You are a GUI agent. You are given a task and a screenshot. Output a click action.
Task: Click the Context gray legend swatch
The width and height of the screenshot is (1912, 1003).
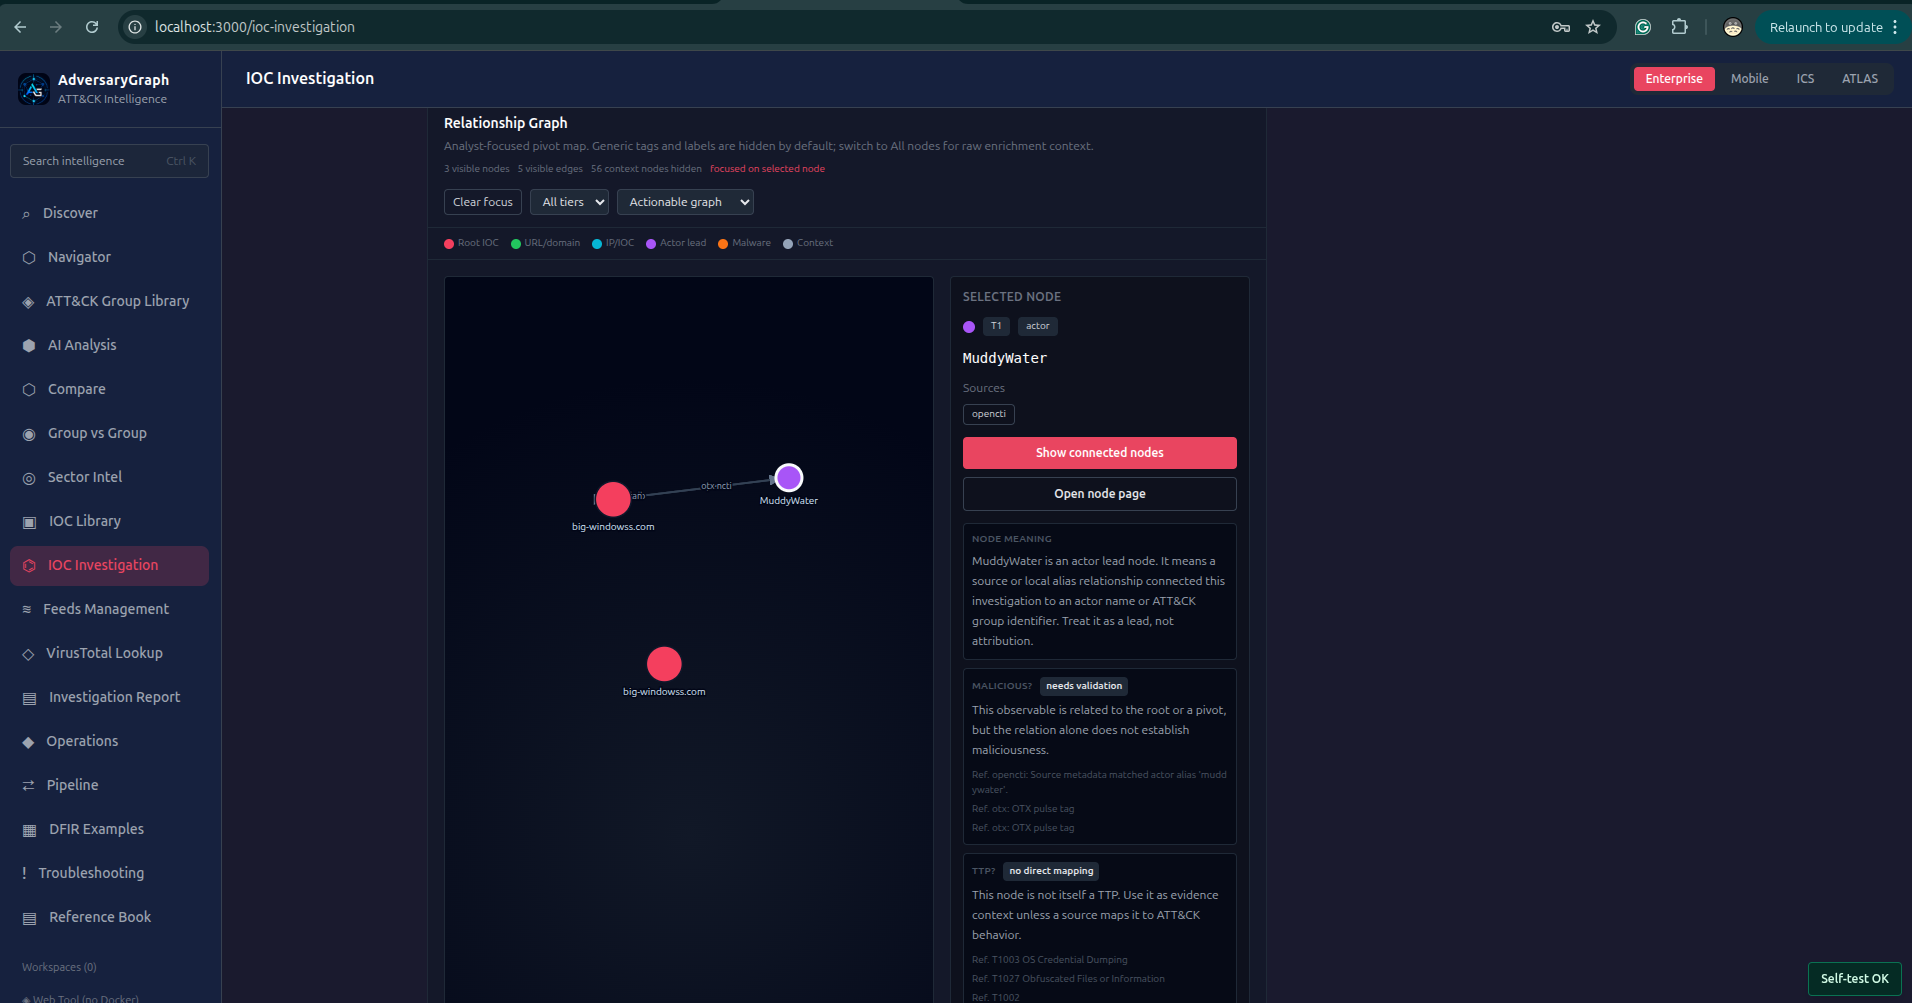(788, 244)
